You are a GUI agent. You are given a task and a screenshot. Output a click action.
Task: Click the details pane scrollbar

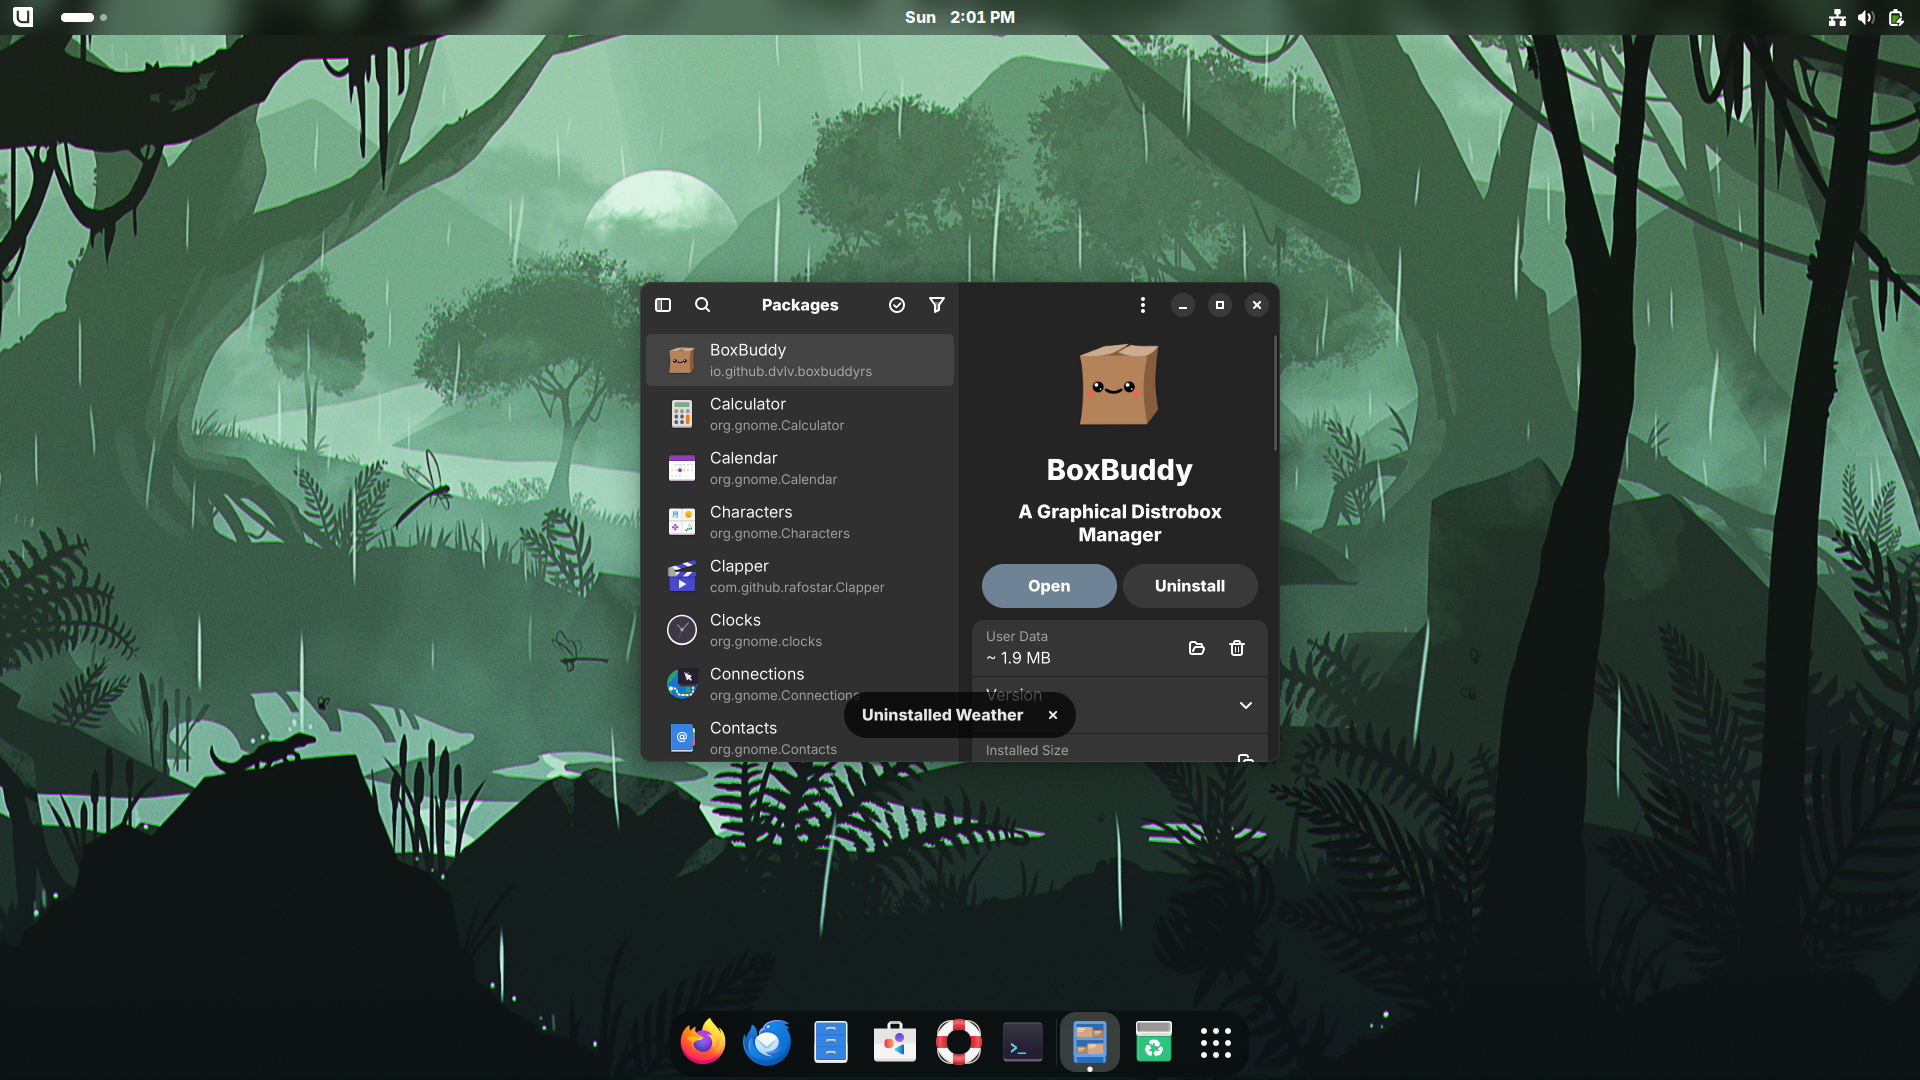pos(1275,393)
